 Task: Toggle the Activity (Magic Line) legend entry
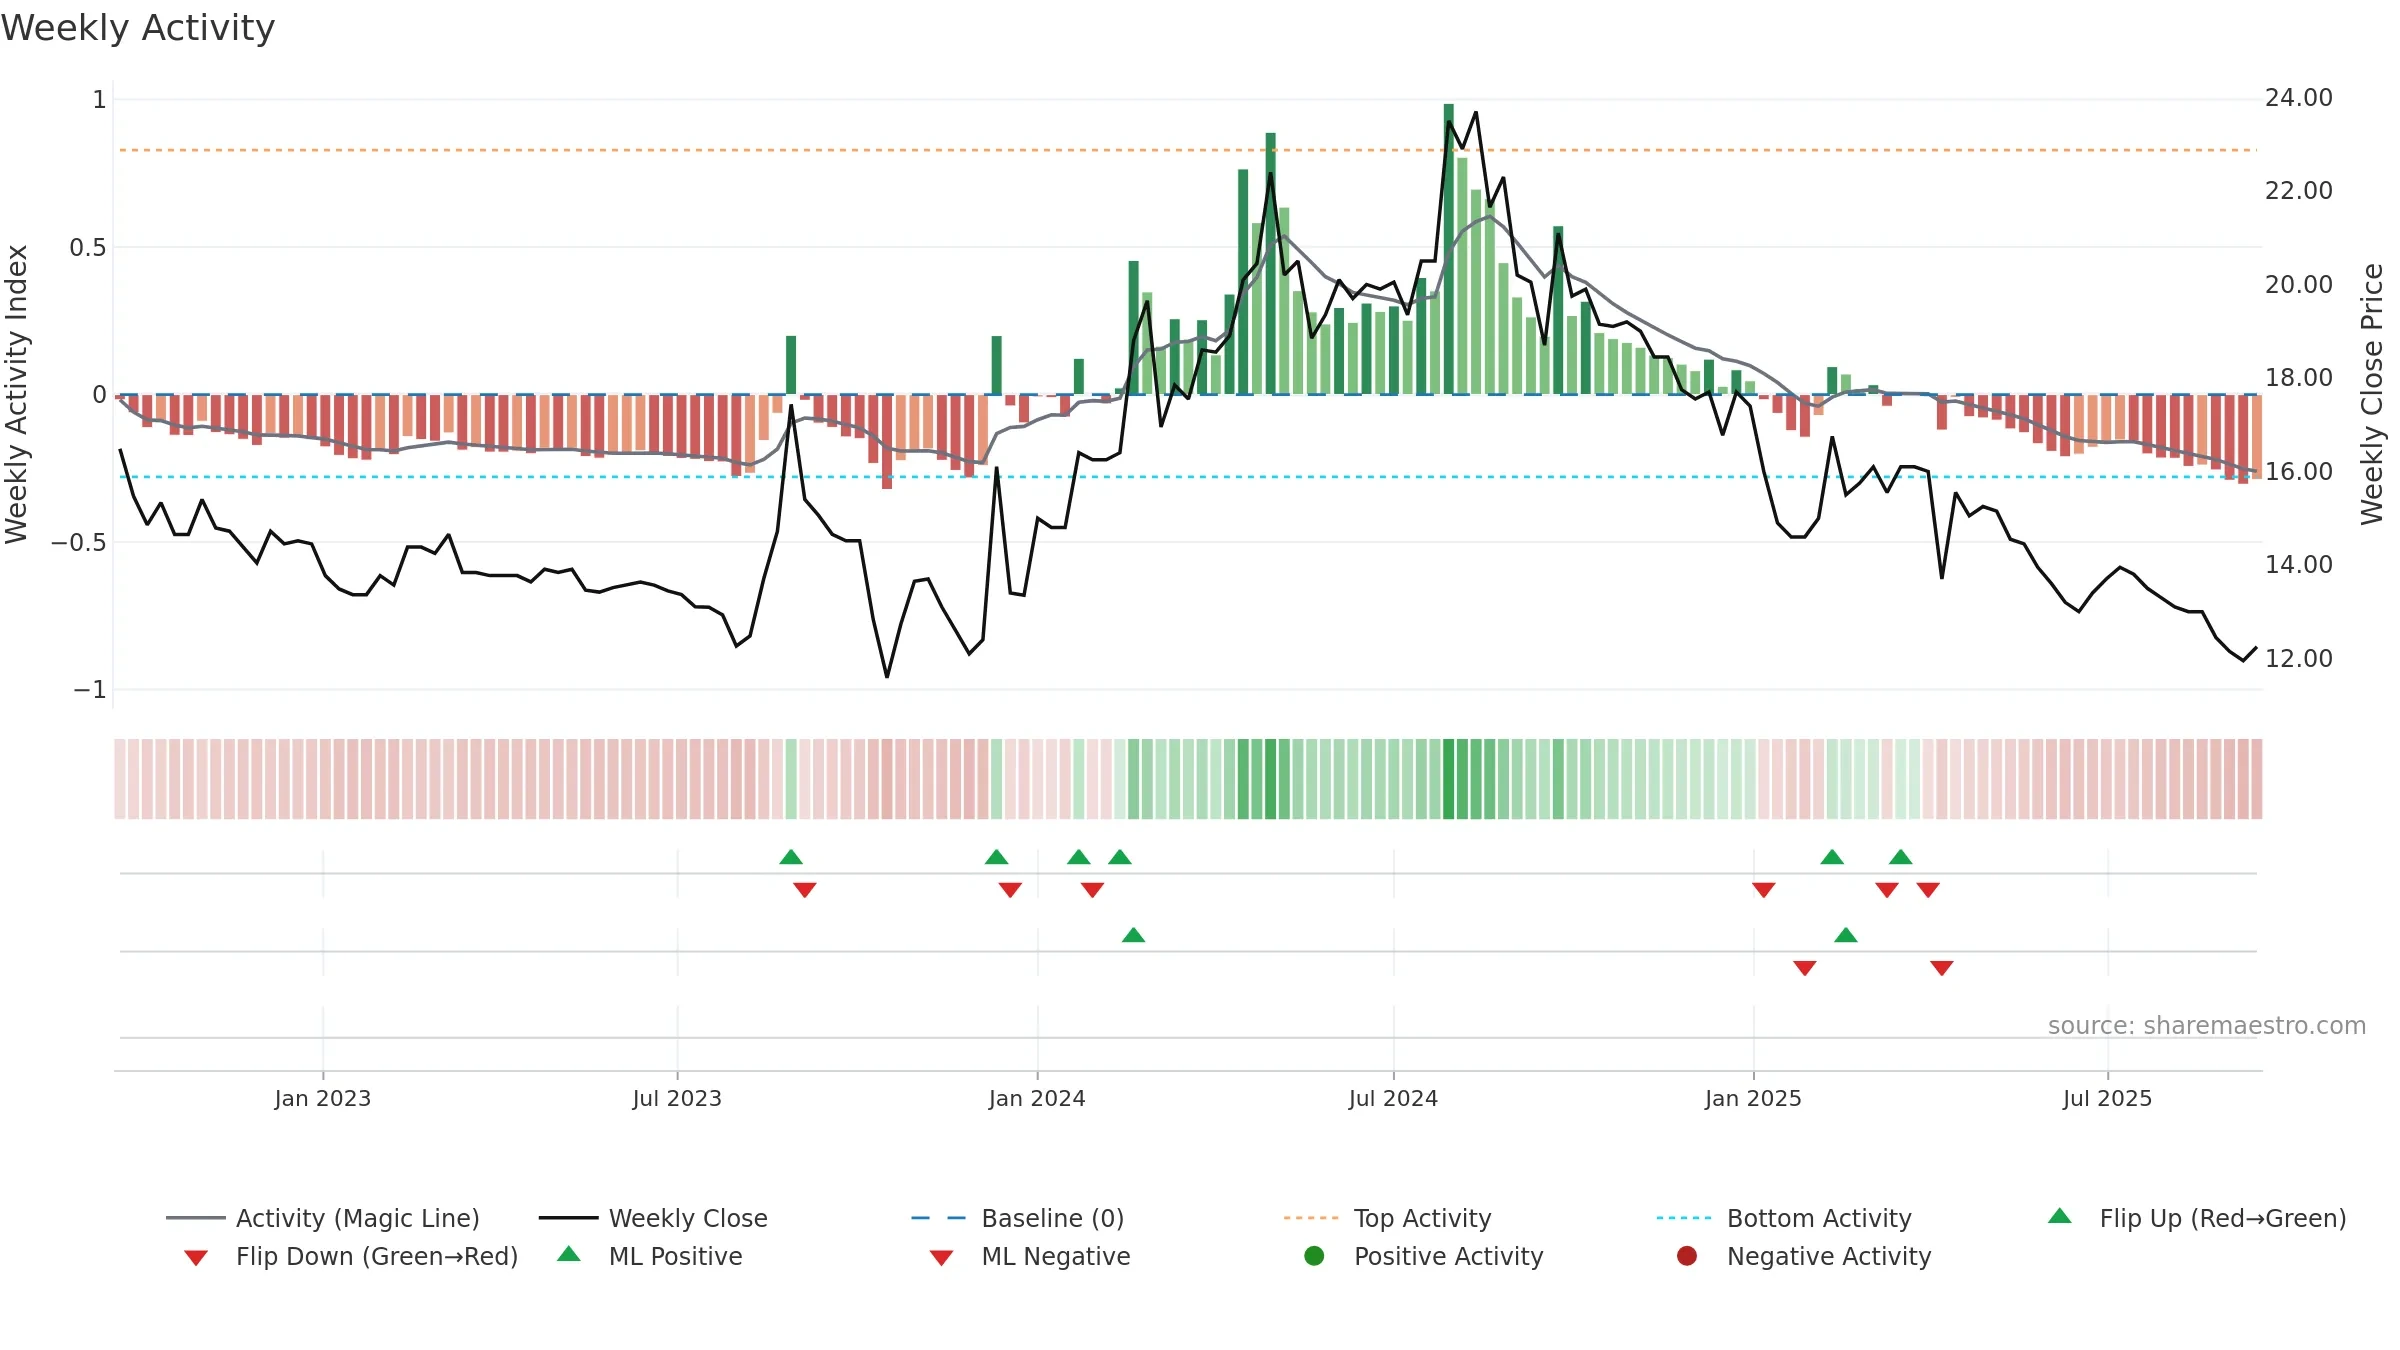(x=323, y=1218)
